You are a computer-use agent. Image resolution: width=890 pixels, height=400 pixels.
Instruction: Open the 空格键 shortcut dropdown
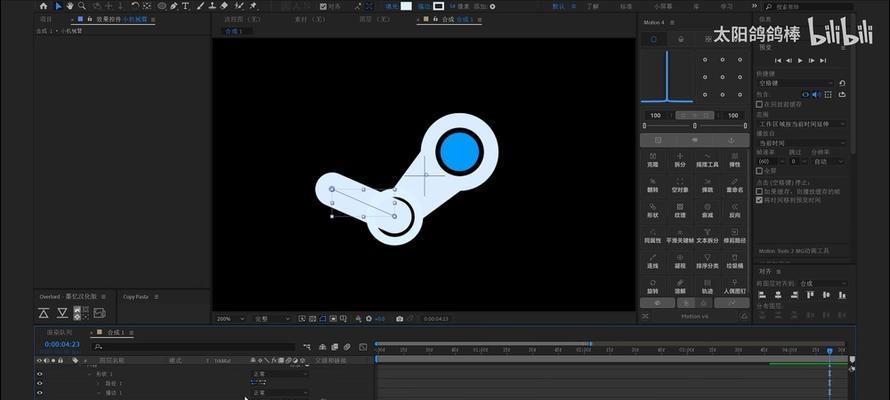[796, 83]
